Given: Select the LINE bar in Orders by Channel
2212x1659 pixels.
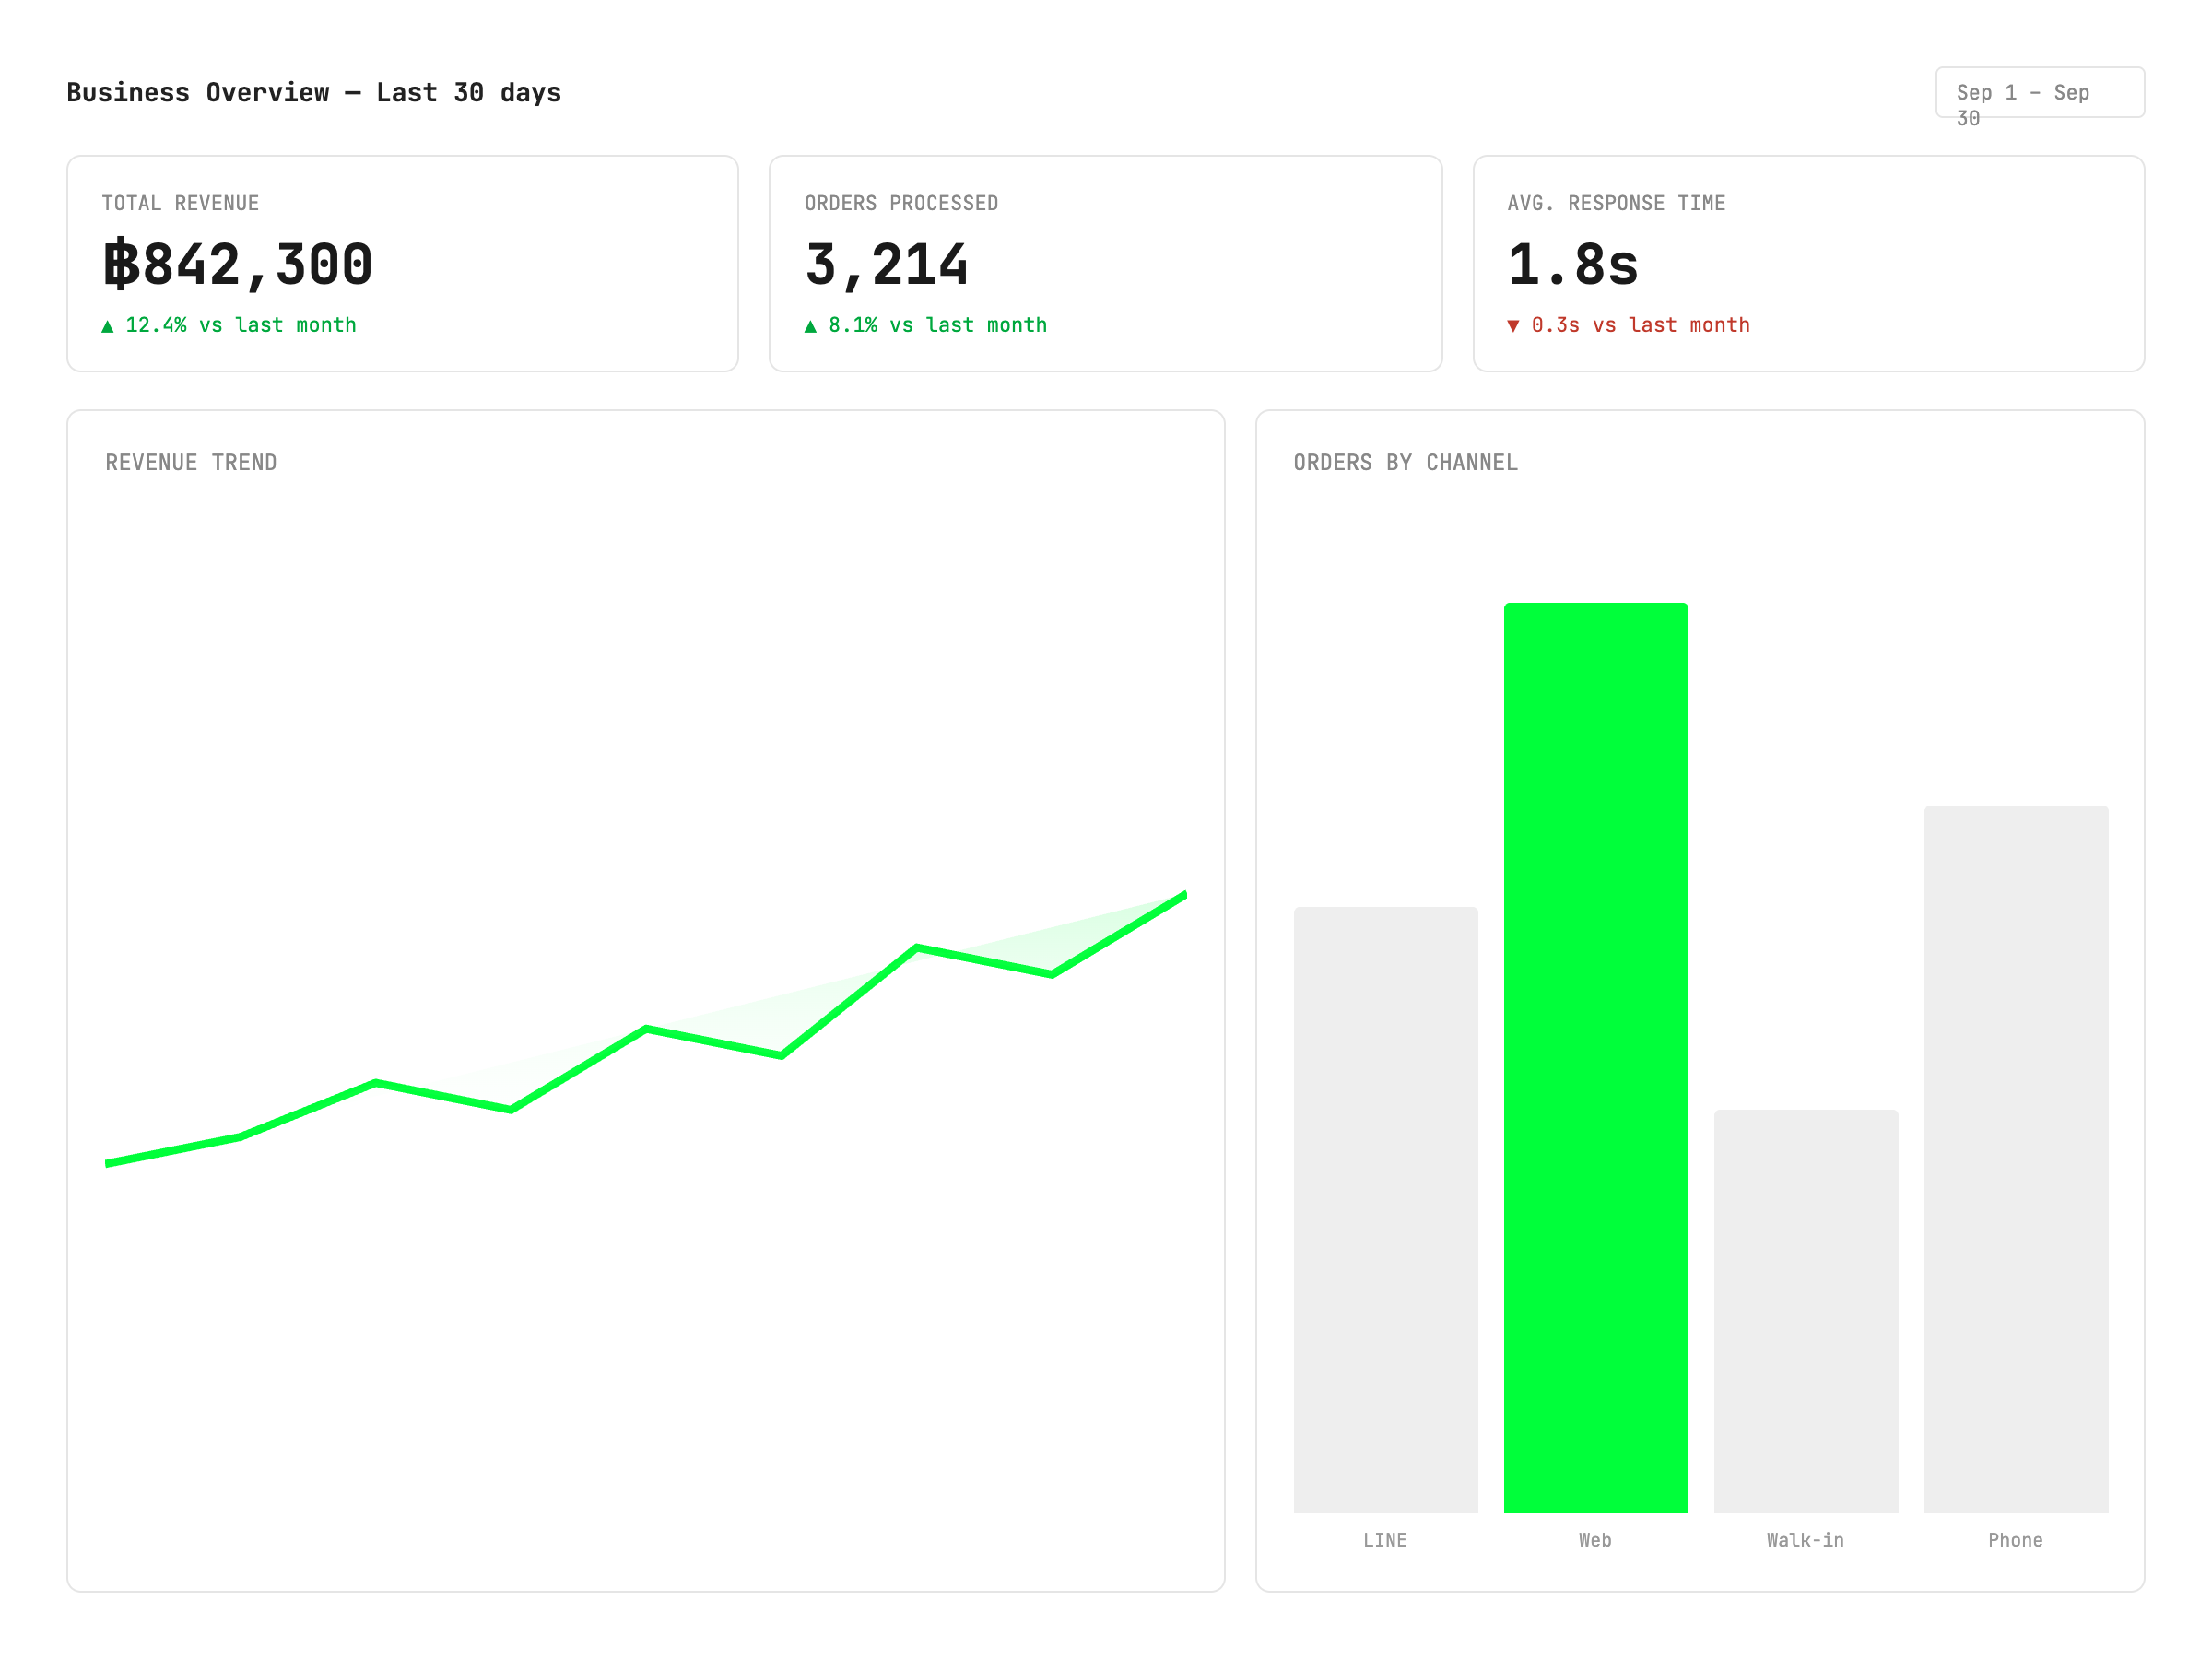Looking at the screenshot, I should 1386,1210.
